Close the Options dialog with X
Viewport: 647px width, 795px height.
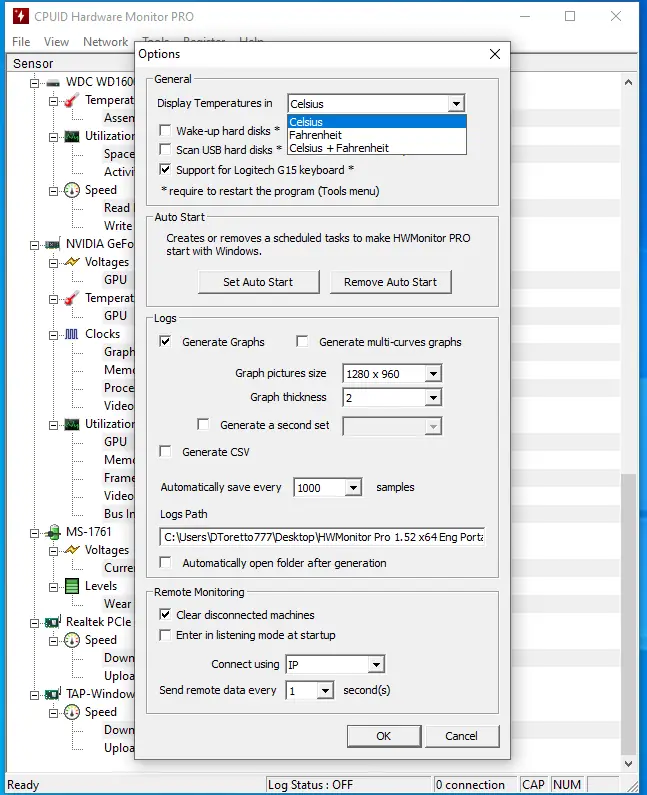pyautogui.click(x=495, y=54)
